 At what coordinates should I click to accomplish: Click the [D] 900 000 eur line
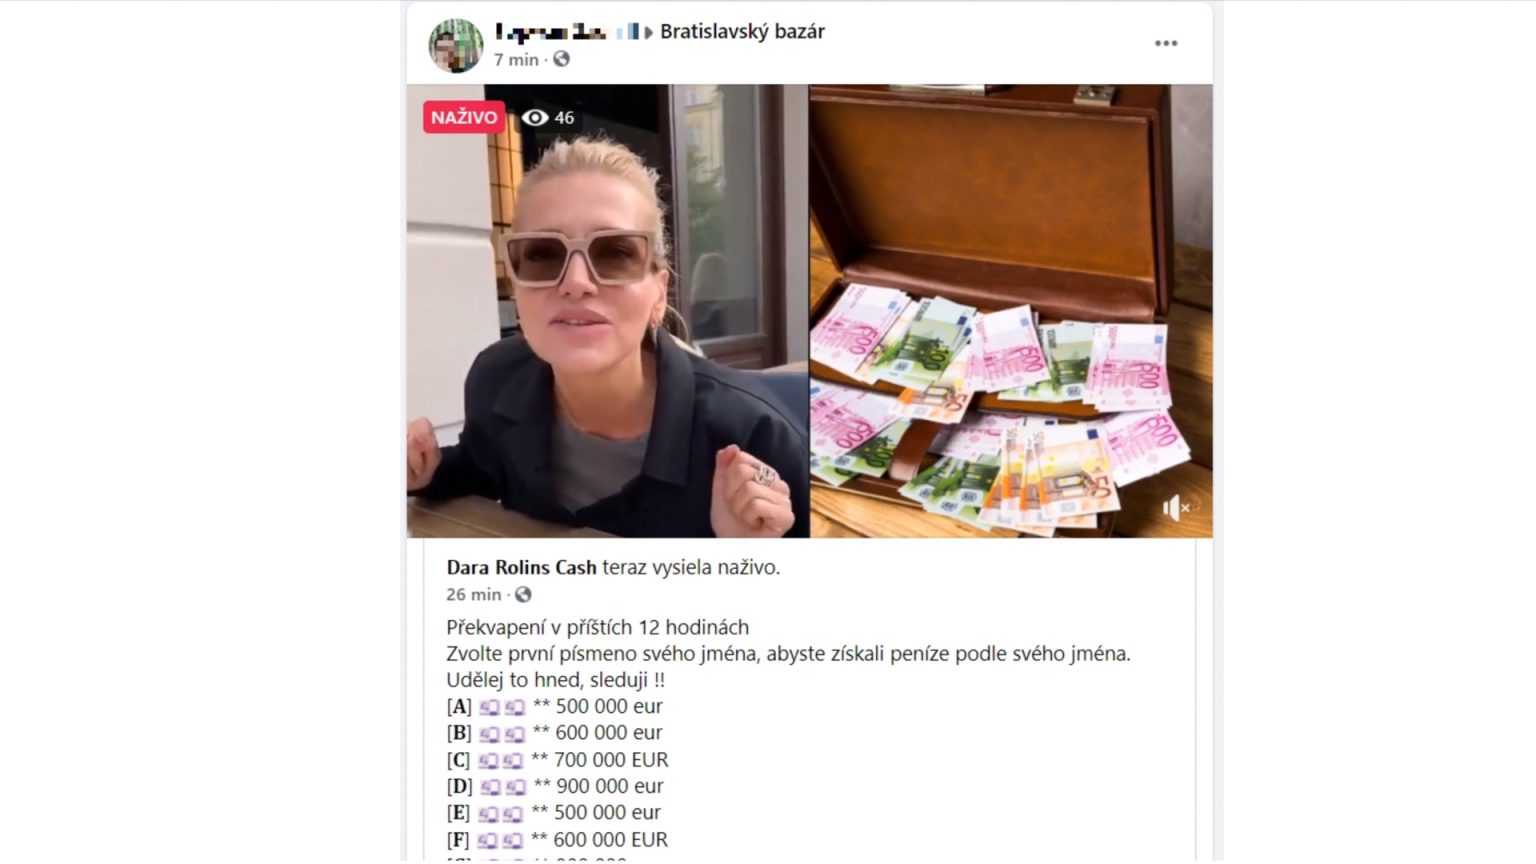(555, 786)
